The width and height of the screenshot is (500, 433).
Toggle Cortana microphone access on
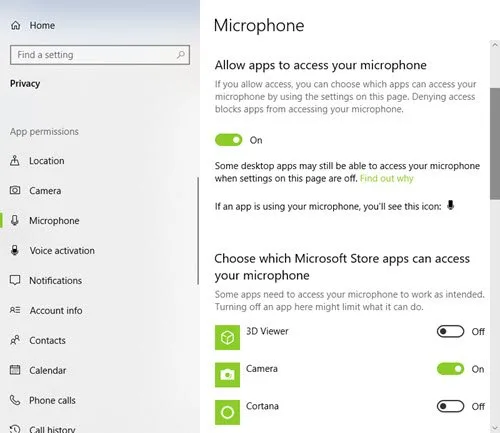(x=450, y=406)
